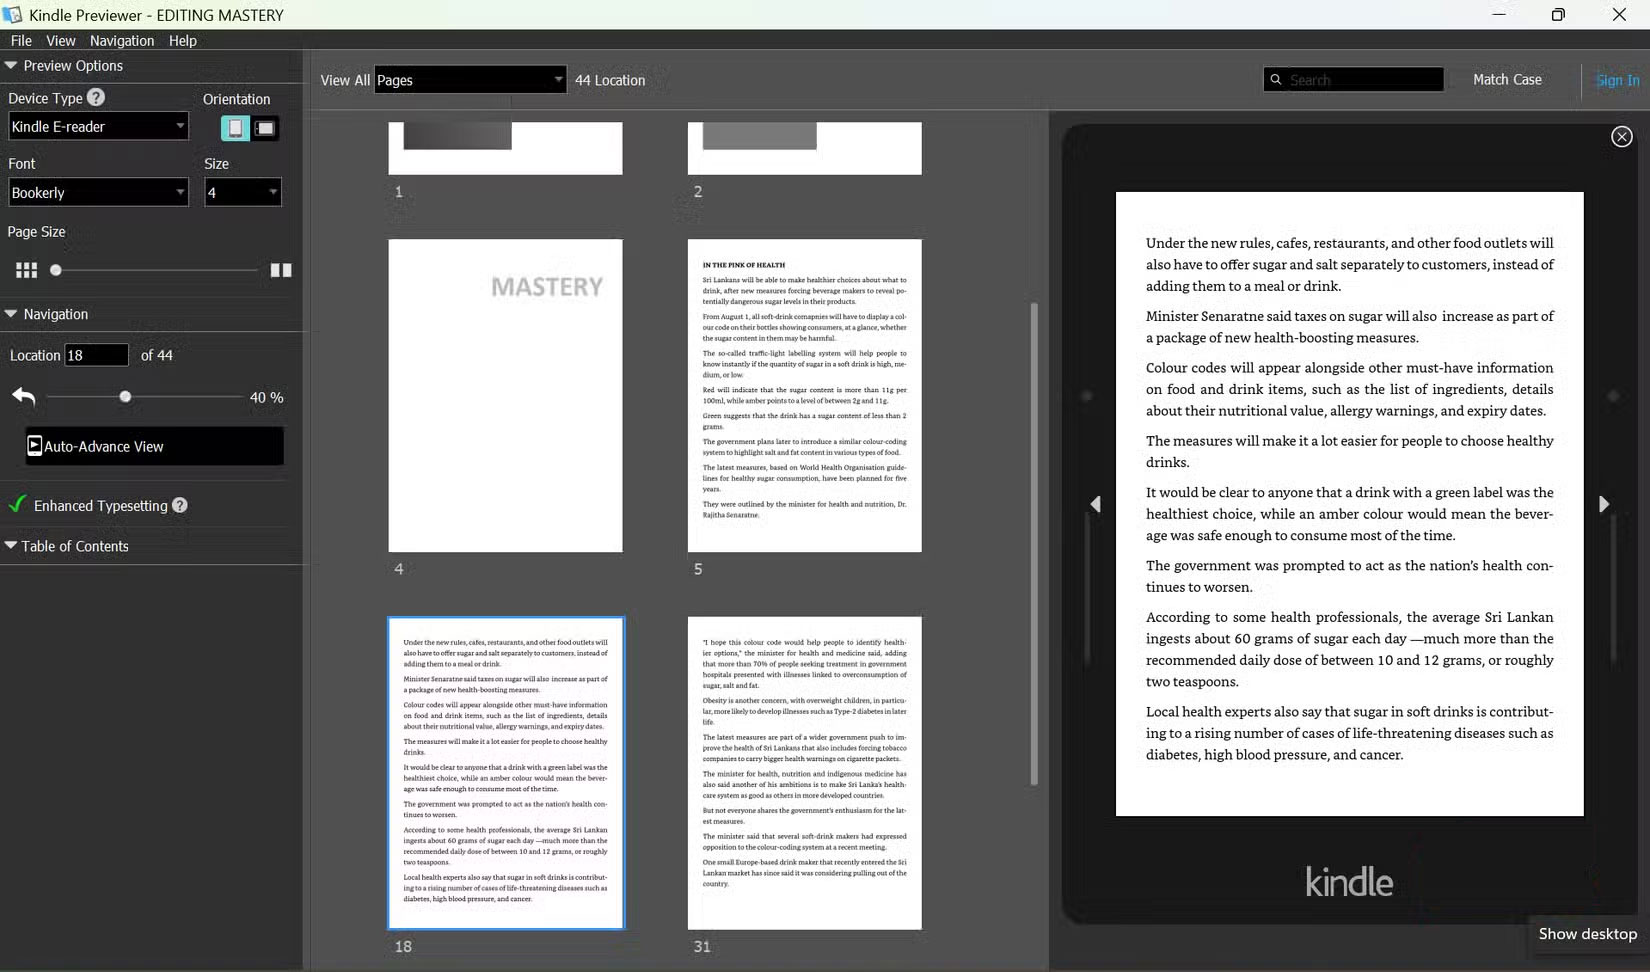The image size is (1650, 972).
Task: Click the page size grid icon
Action: (x=25, y=269)
